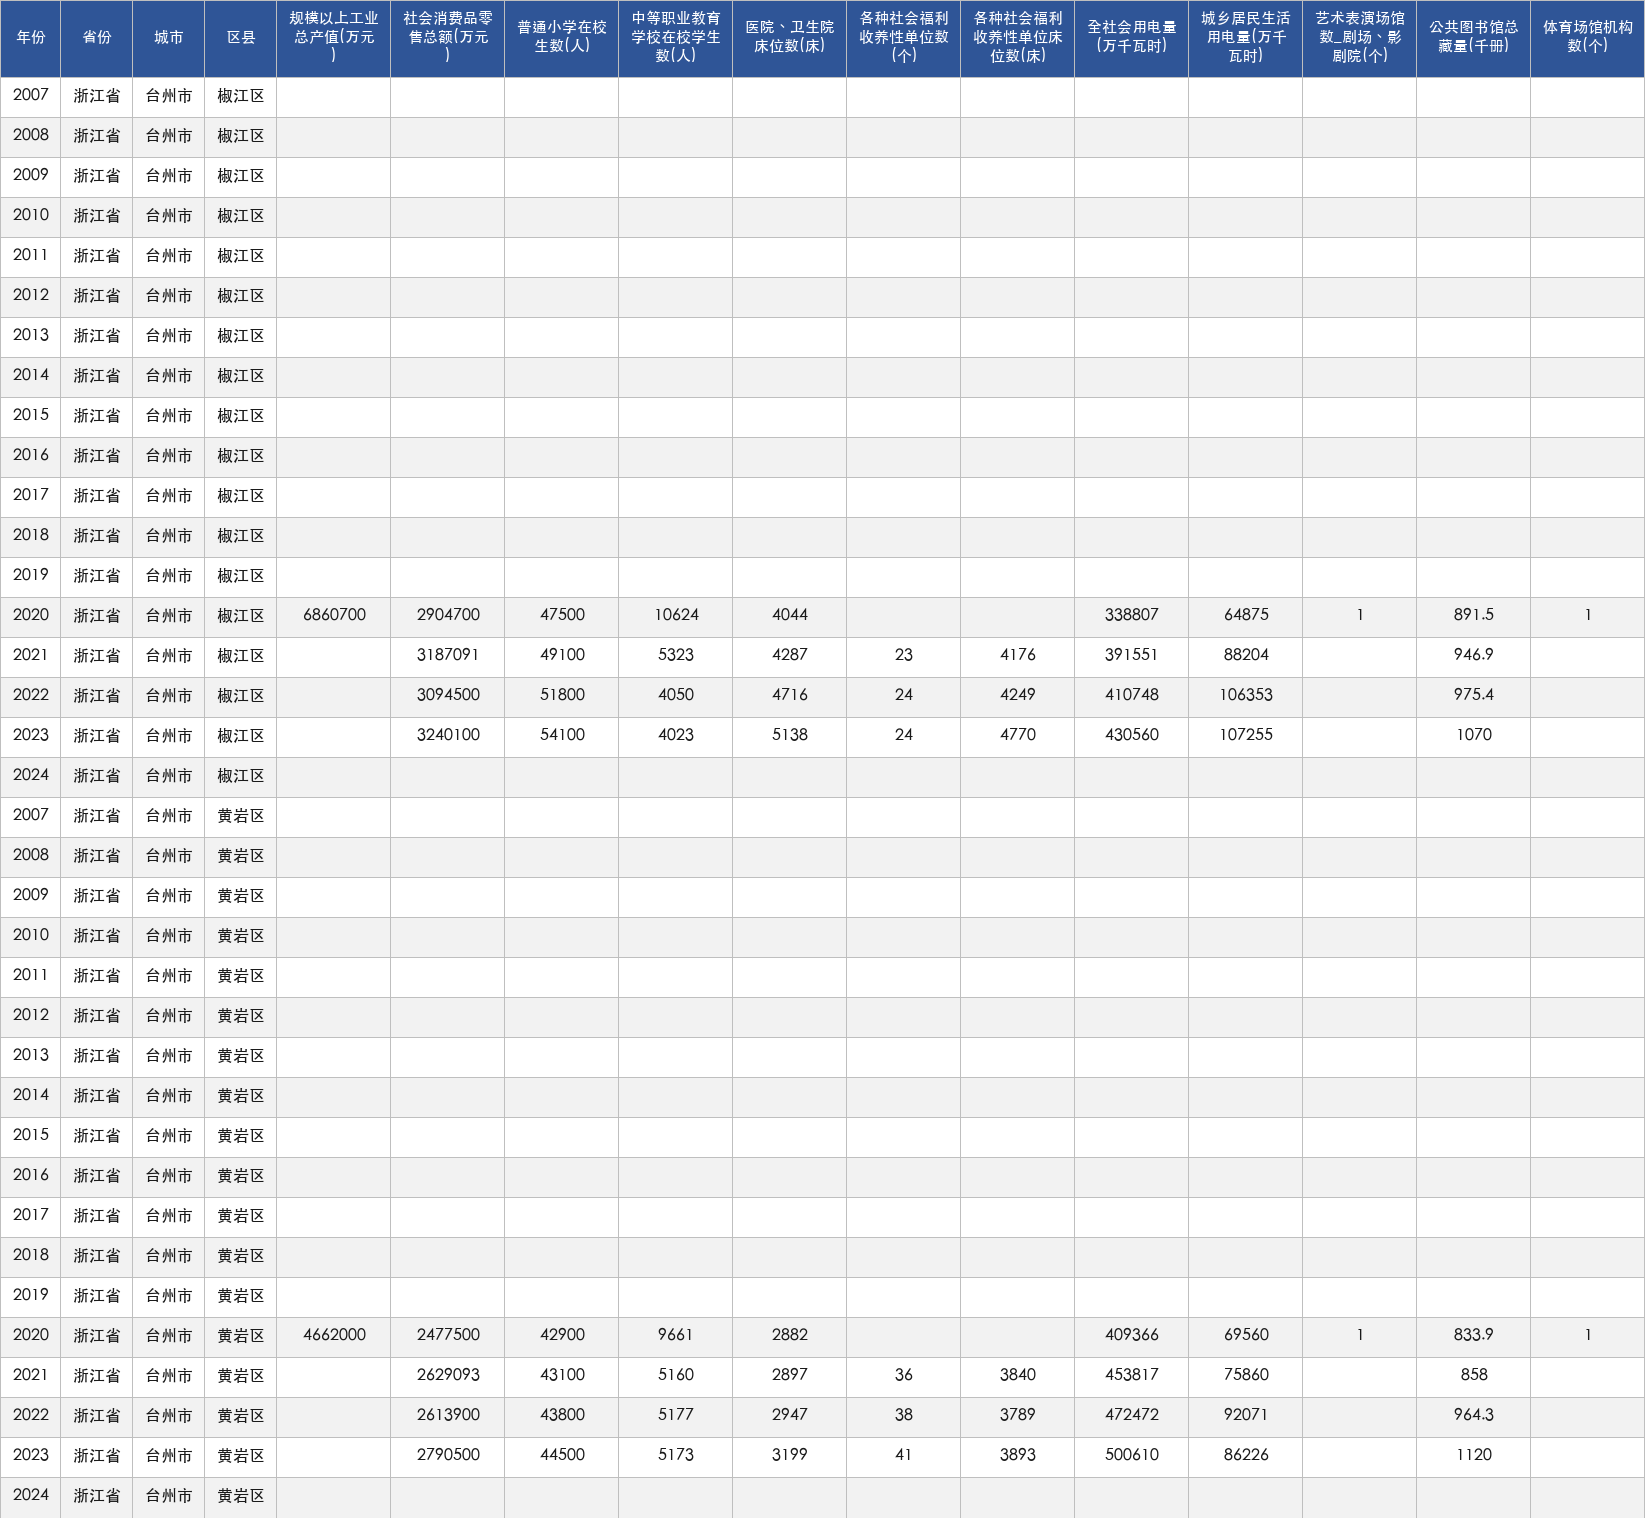Select the 医院、卫生院床位数 header

tap(790, 38)
